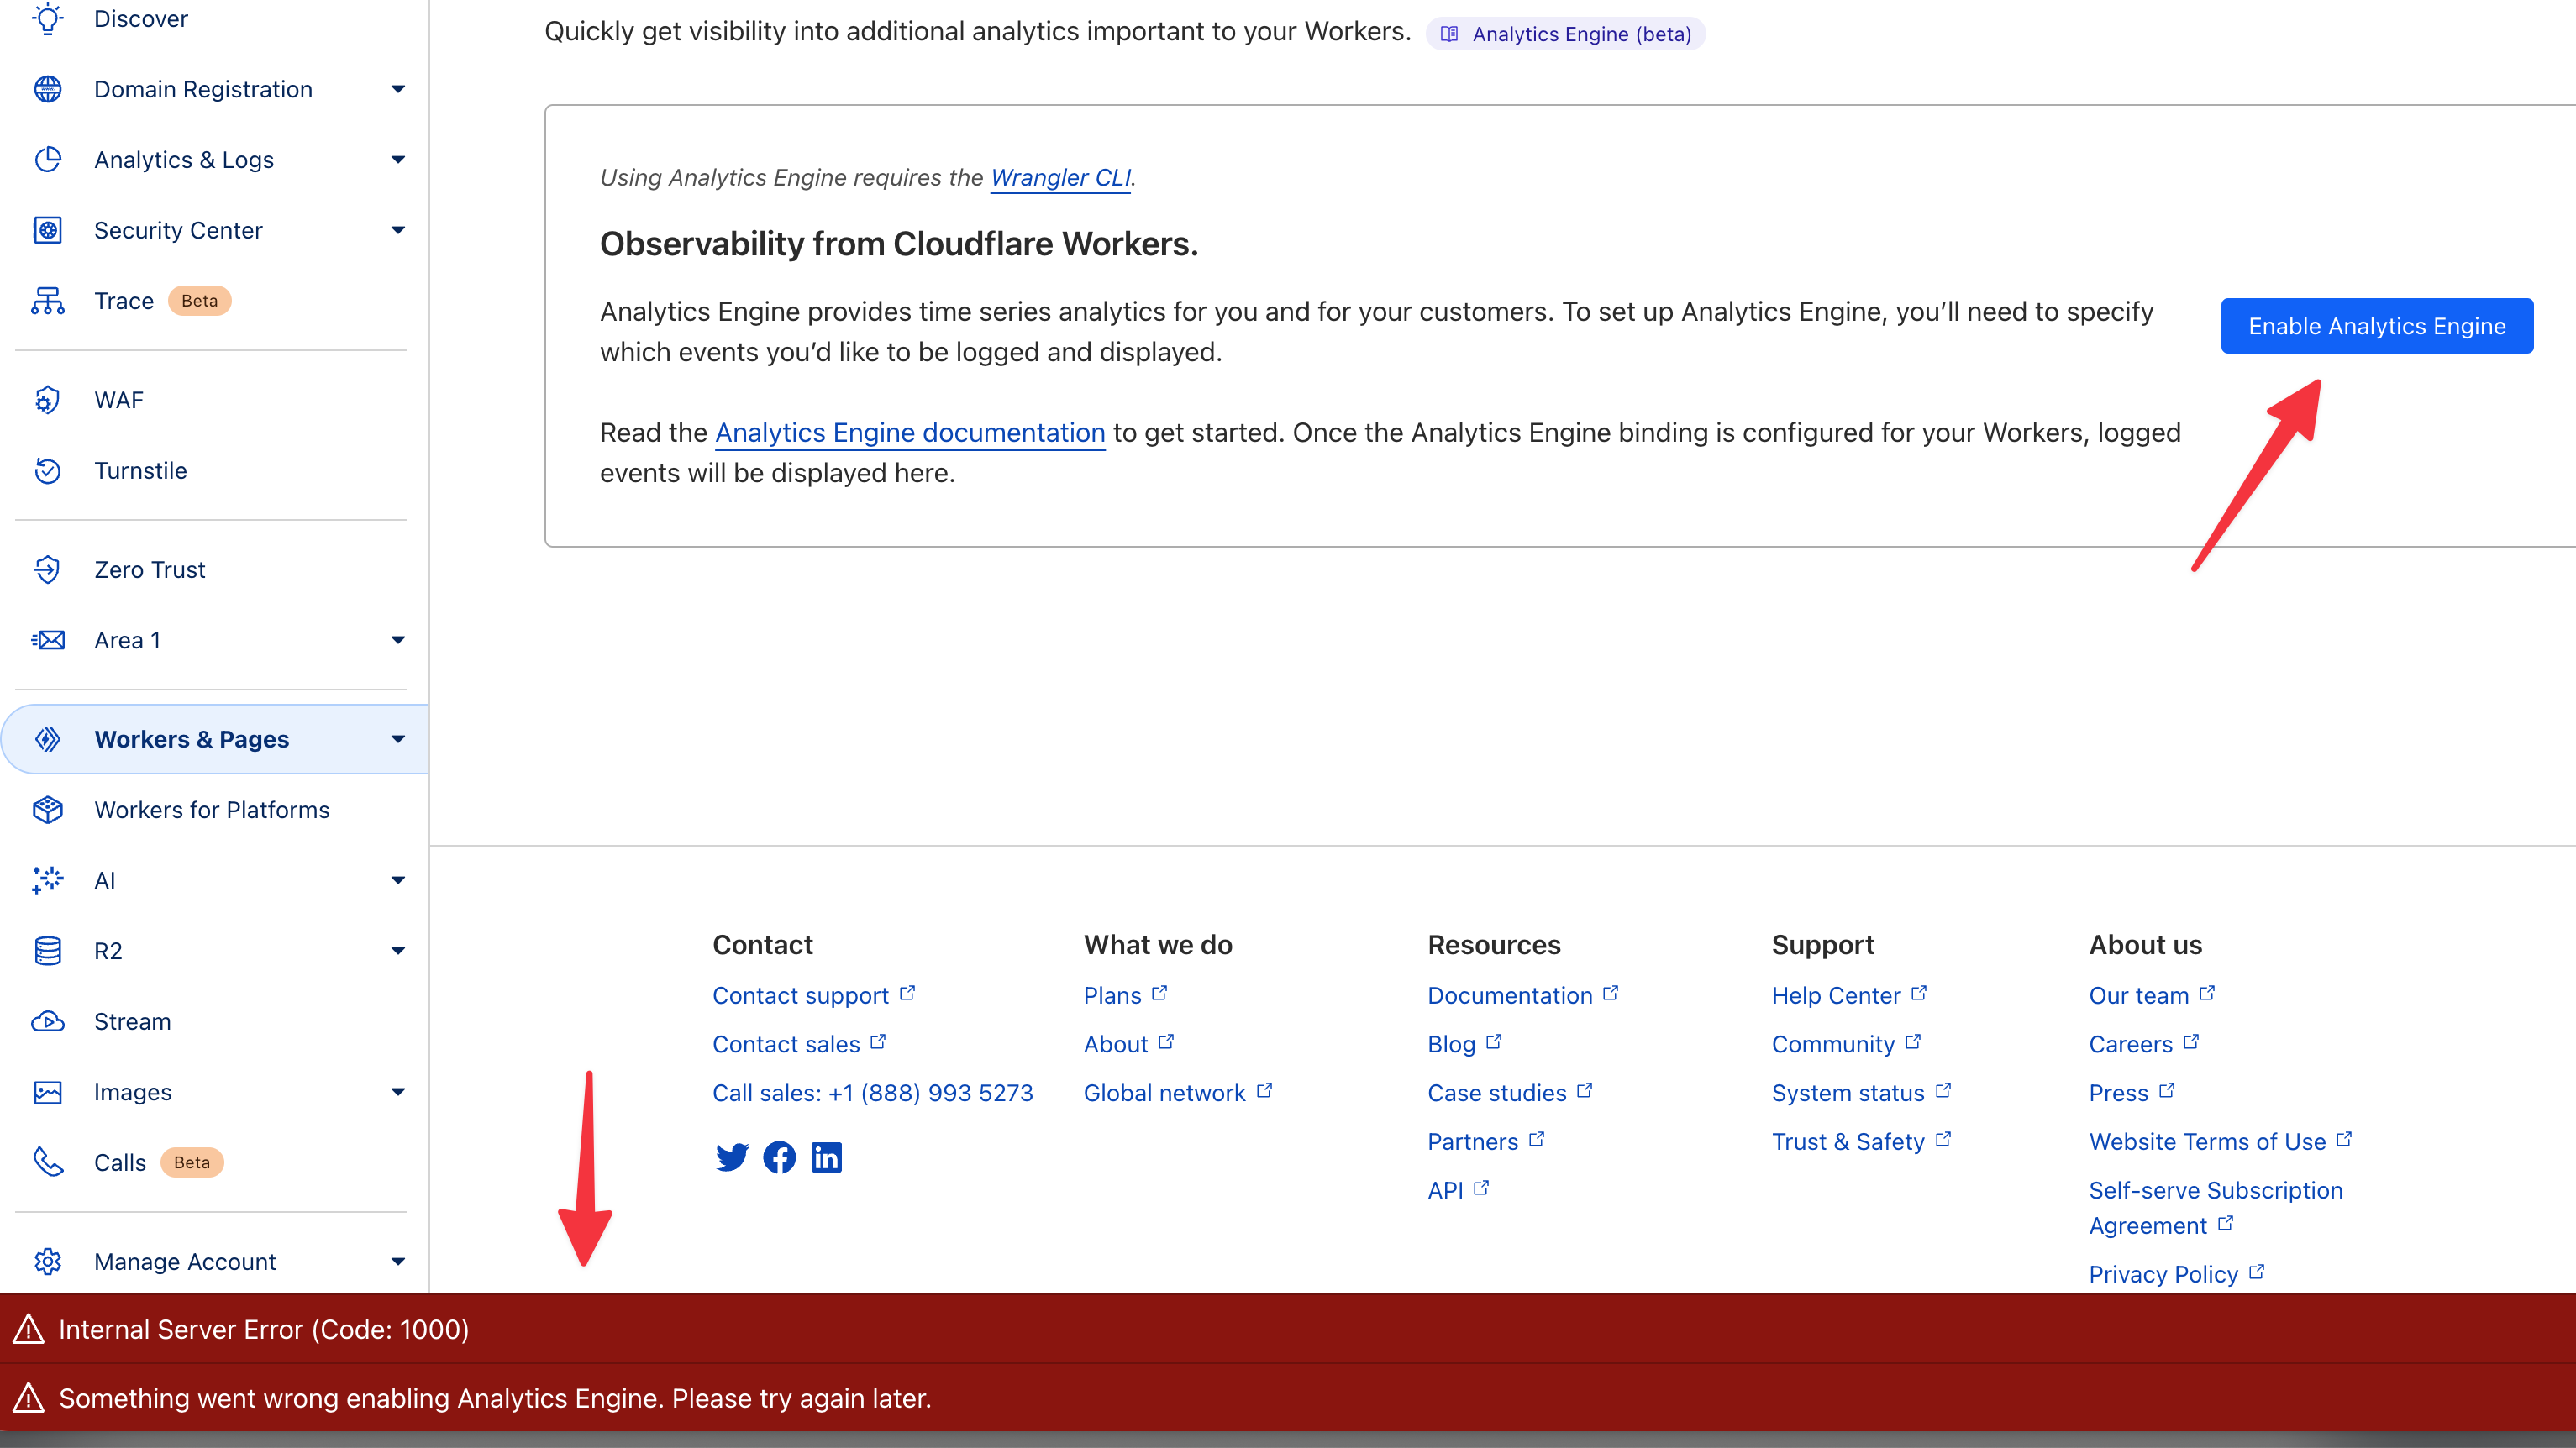Click the WAF shield icon
This screenshot has width=2576, height=1448.
(48, 400)
